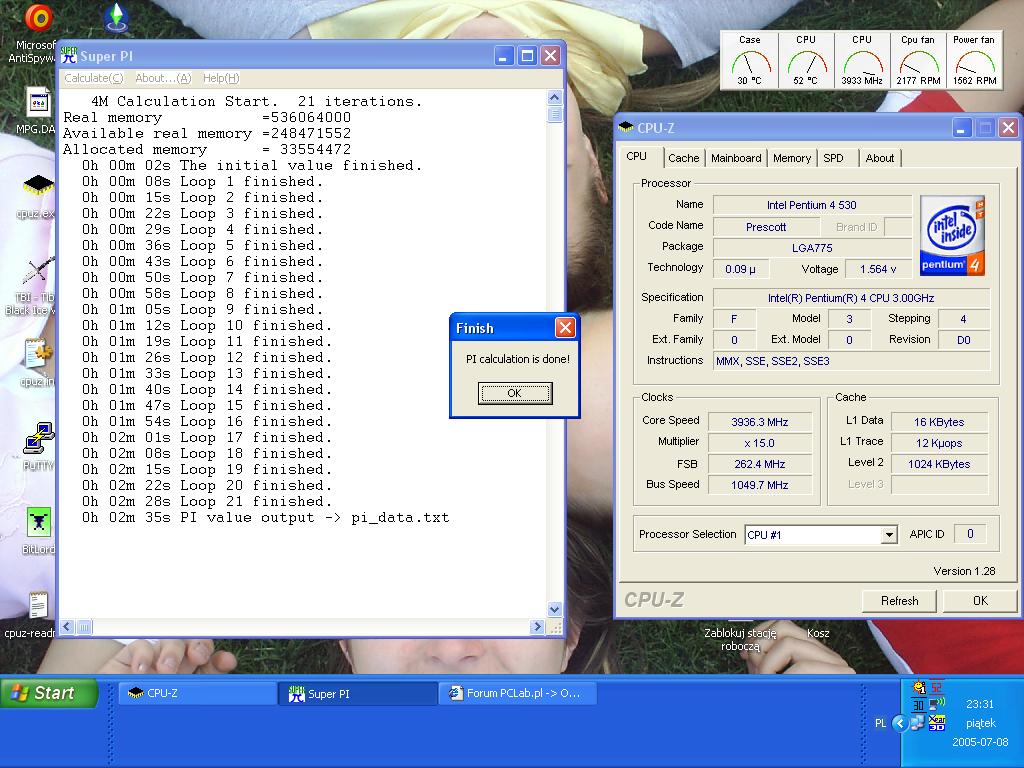
Task: Click the Super PI title bar icon
Action: [x=69, y=56]
